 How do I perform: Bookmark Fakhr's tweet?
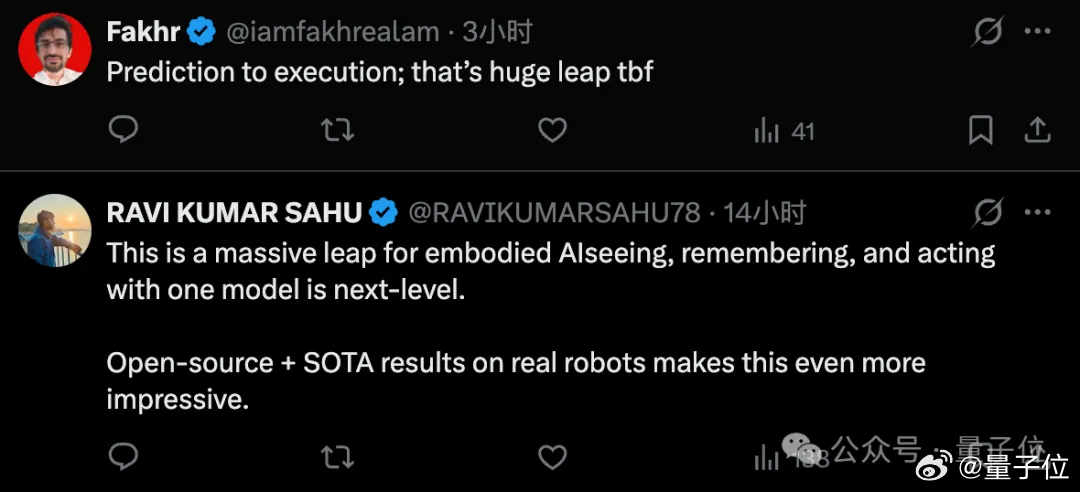[981, 130]
